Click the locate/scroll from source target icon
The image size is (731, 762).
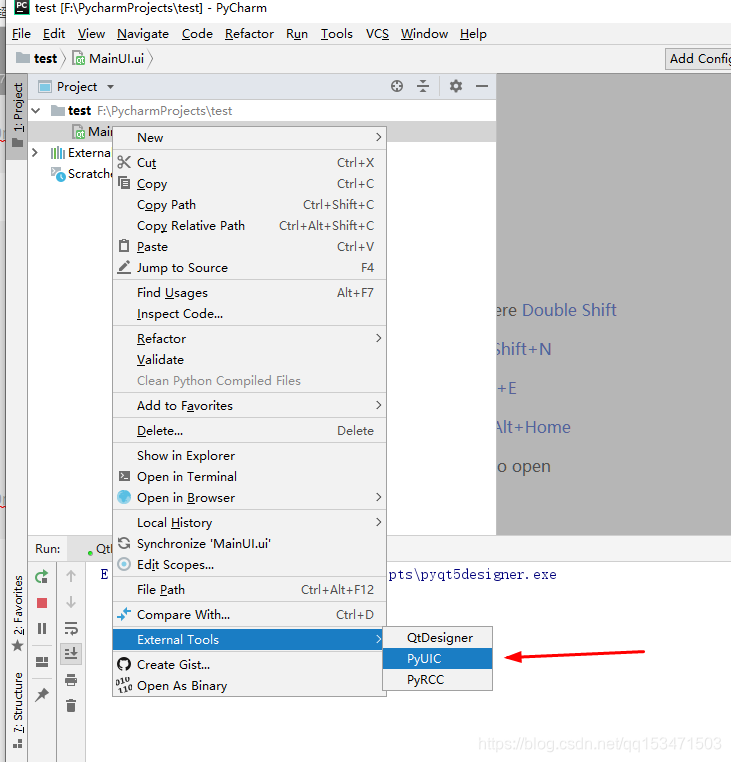point(397,87)
